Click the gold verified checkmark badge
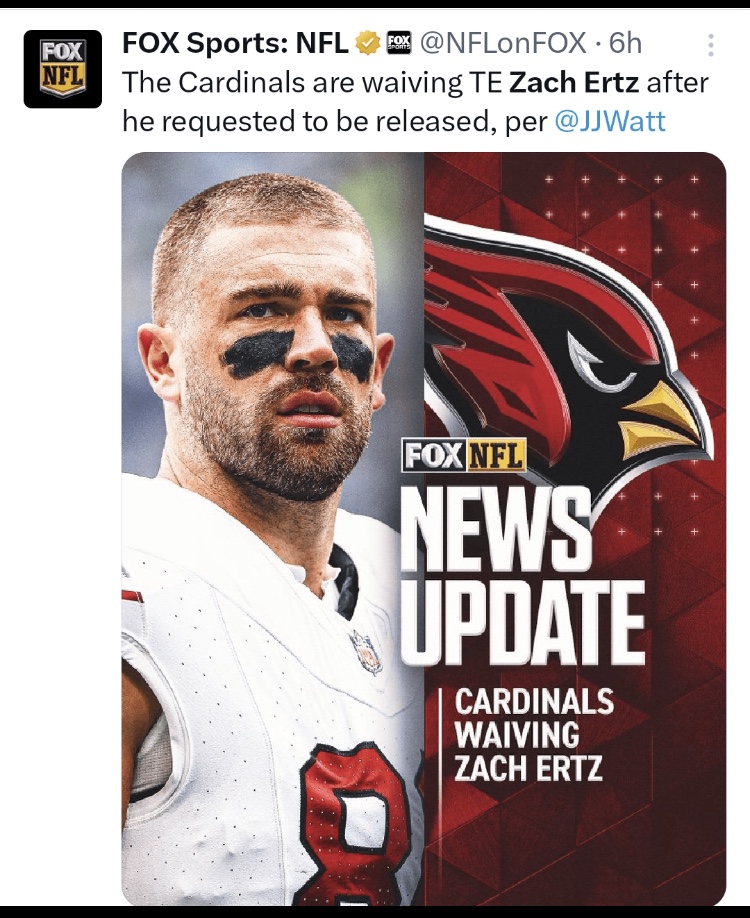Viewport: 750px width, 918px height. 368,43
